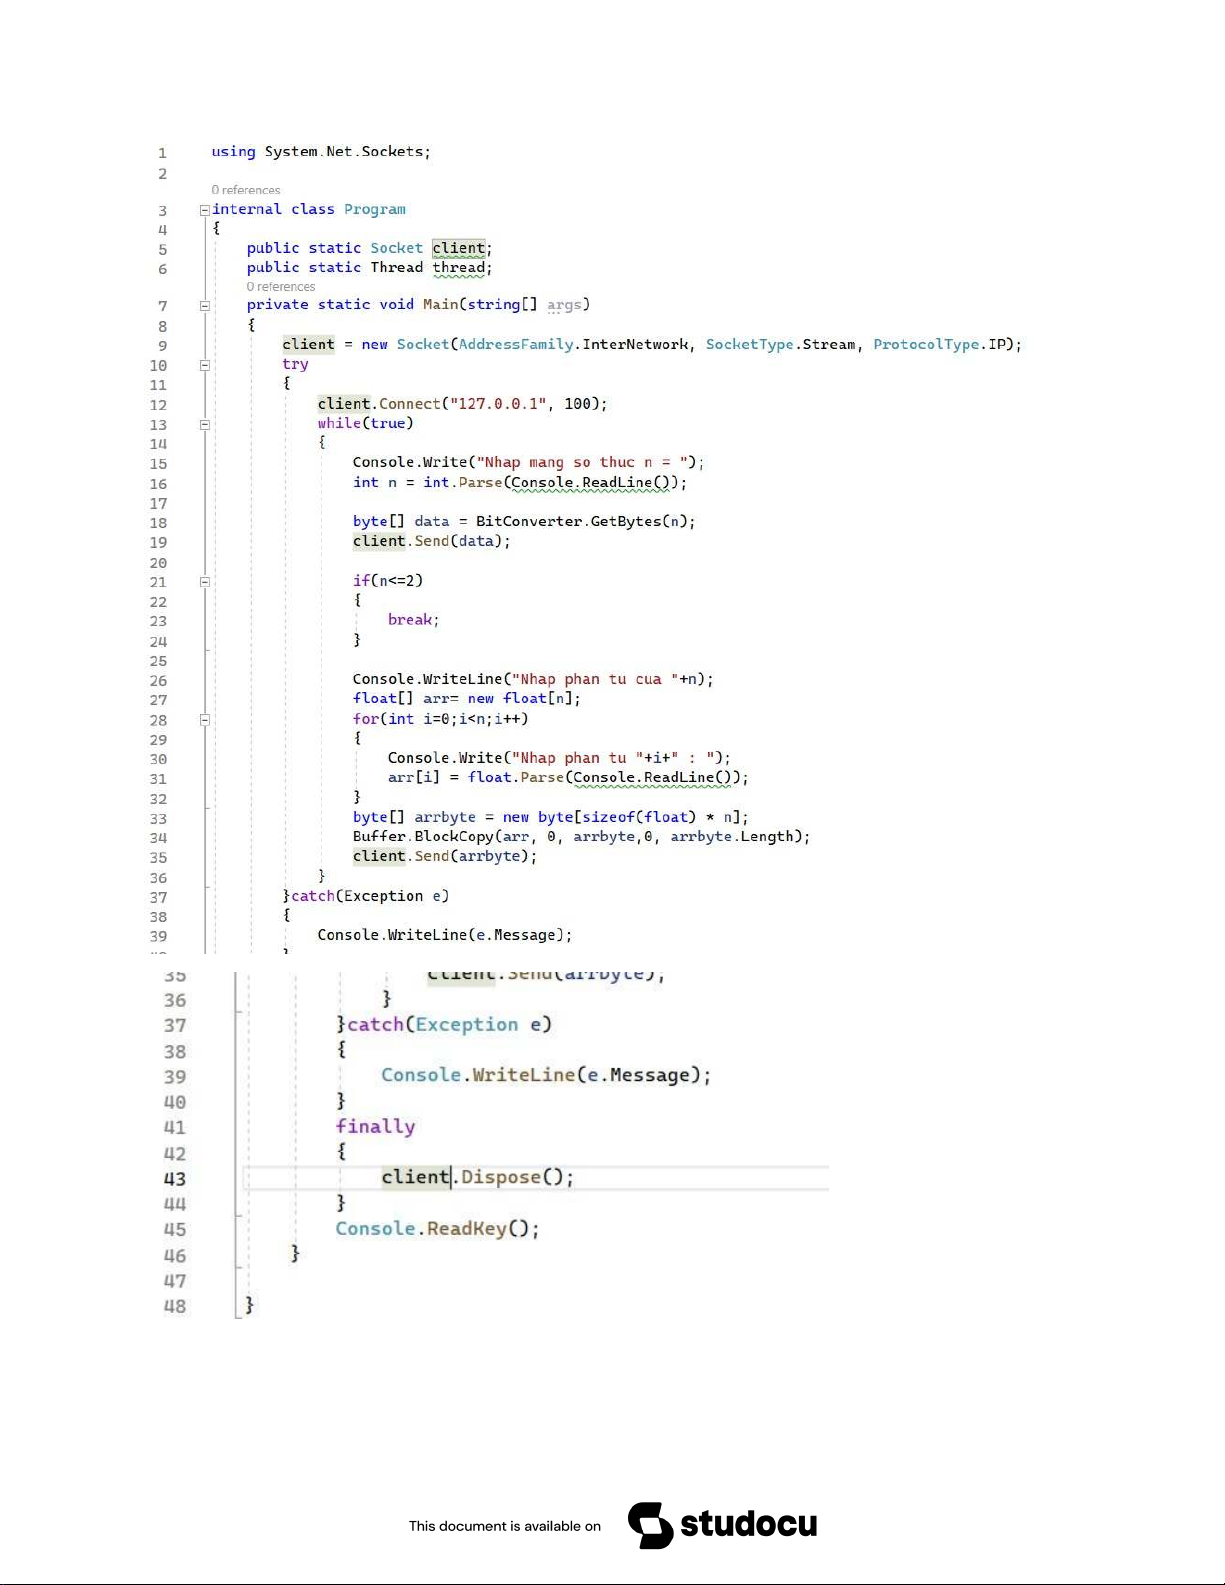Collapse the for loop fold toggle

(x=205, y=719)
